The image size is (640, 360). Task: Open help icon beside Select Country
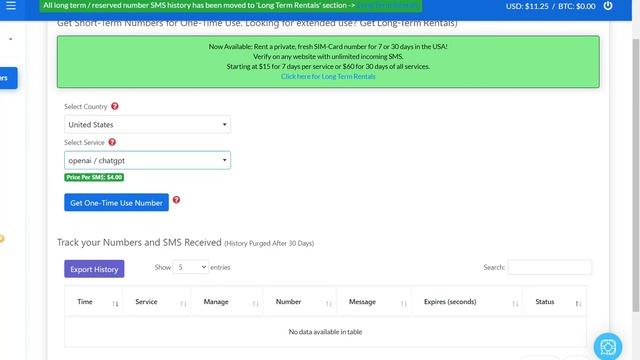115,106
